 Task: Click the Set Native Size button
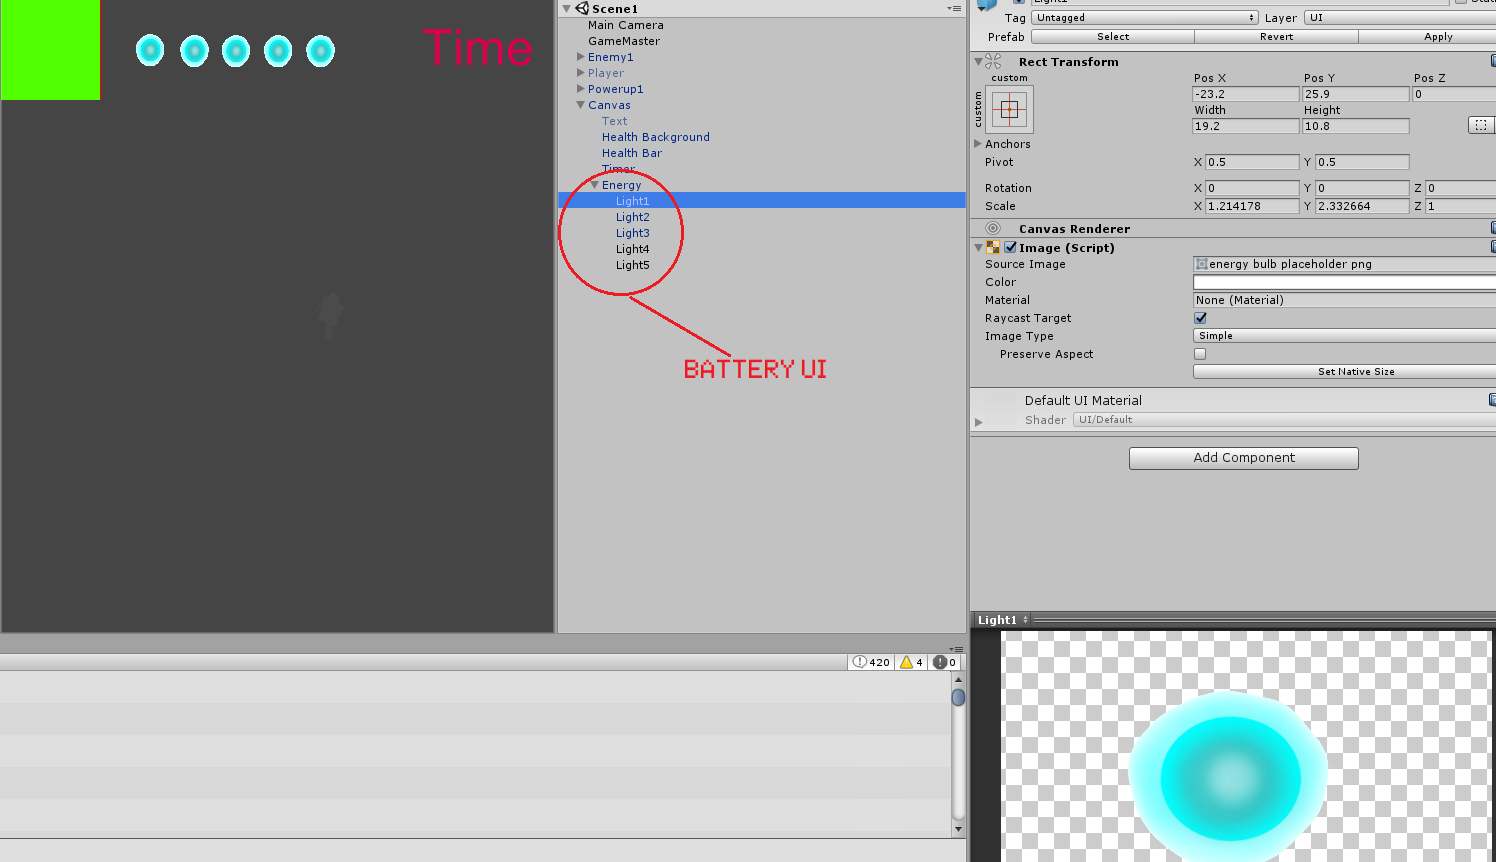(x=1355, y=372)
